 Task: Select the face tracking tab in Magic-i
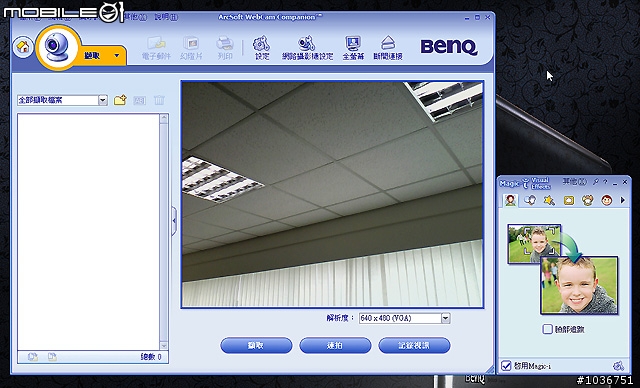click(x=510, y=200)
